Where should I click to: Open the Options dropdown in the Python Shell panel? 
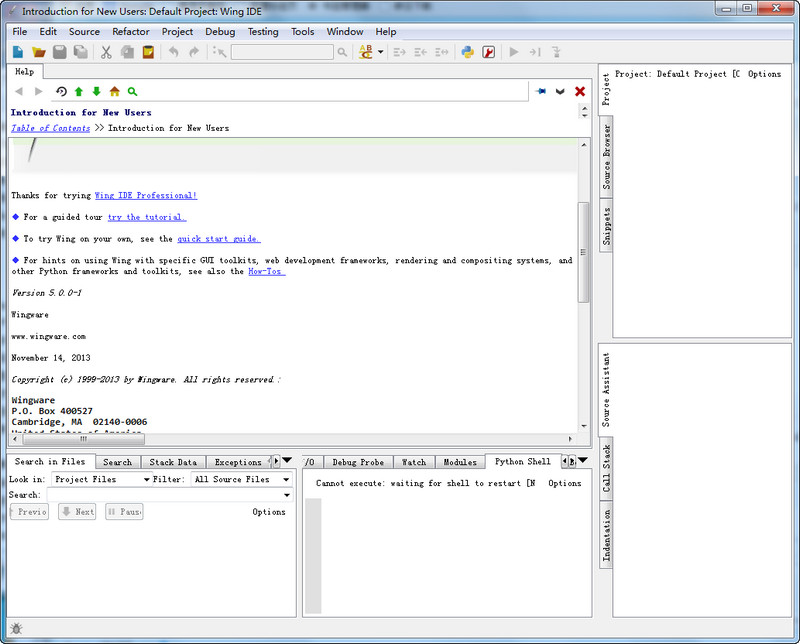coord(565,483)
